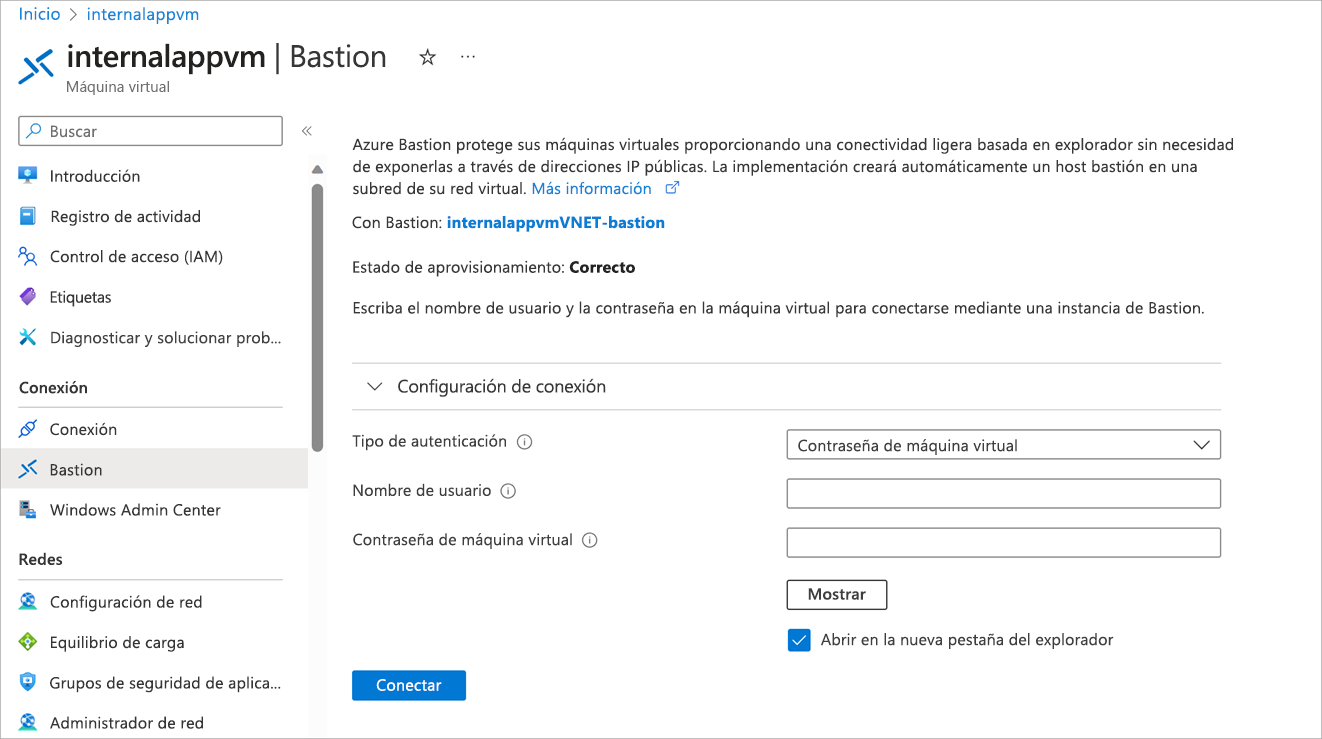Click the Configuración de red icon

click(28, 602)
